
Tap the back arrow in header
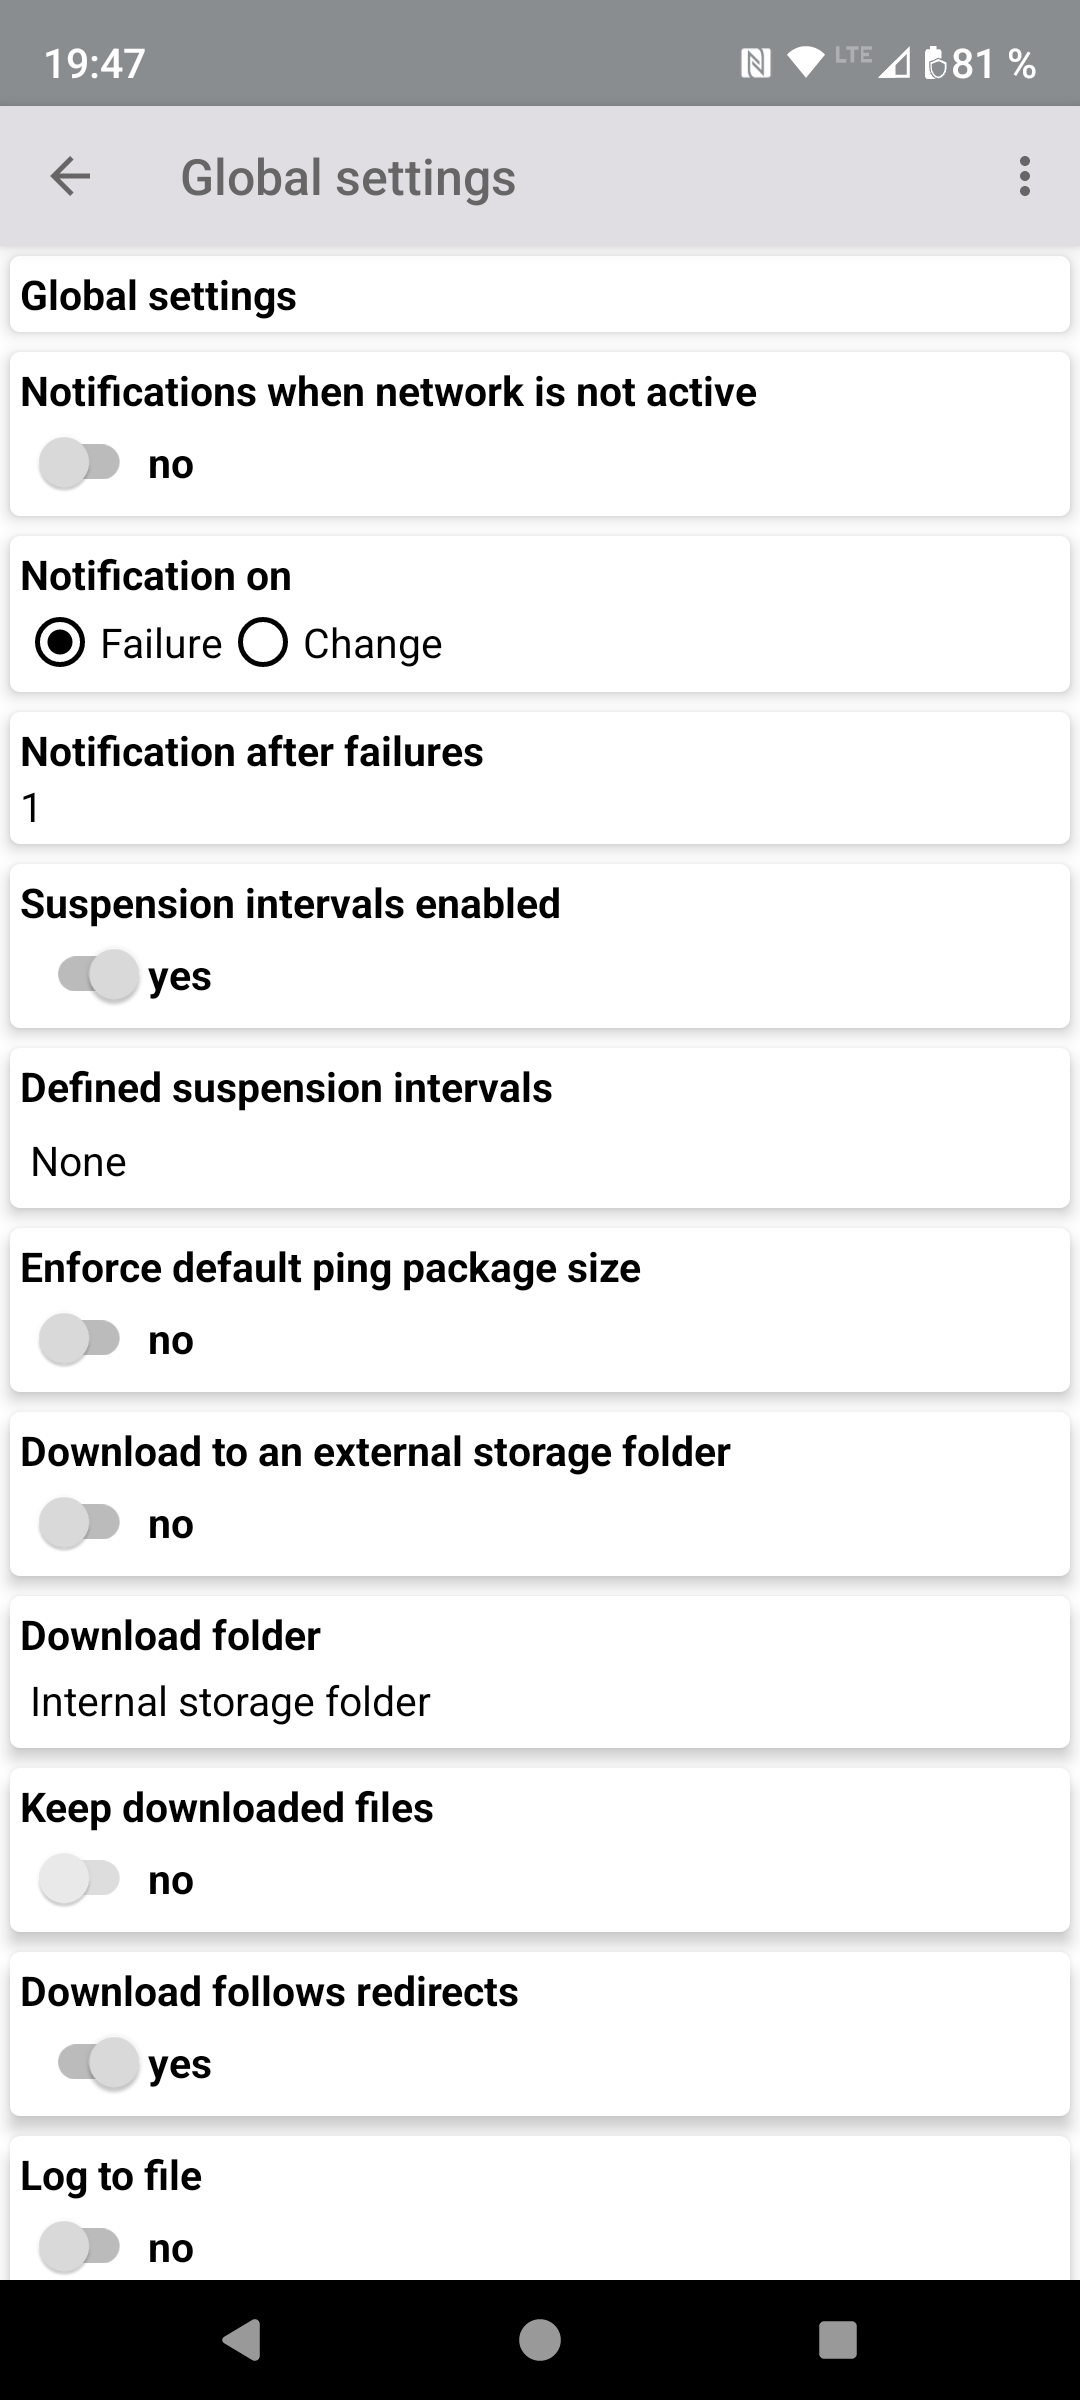click(70, 177)
